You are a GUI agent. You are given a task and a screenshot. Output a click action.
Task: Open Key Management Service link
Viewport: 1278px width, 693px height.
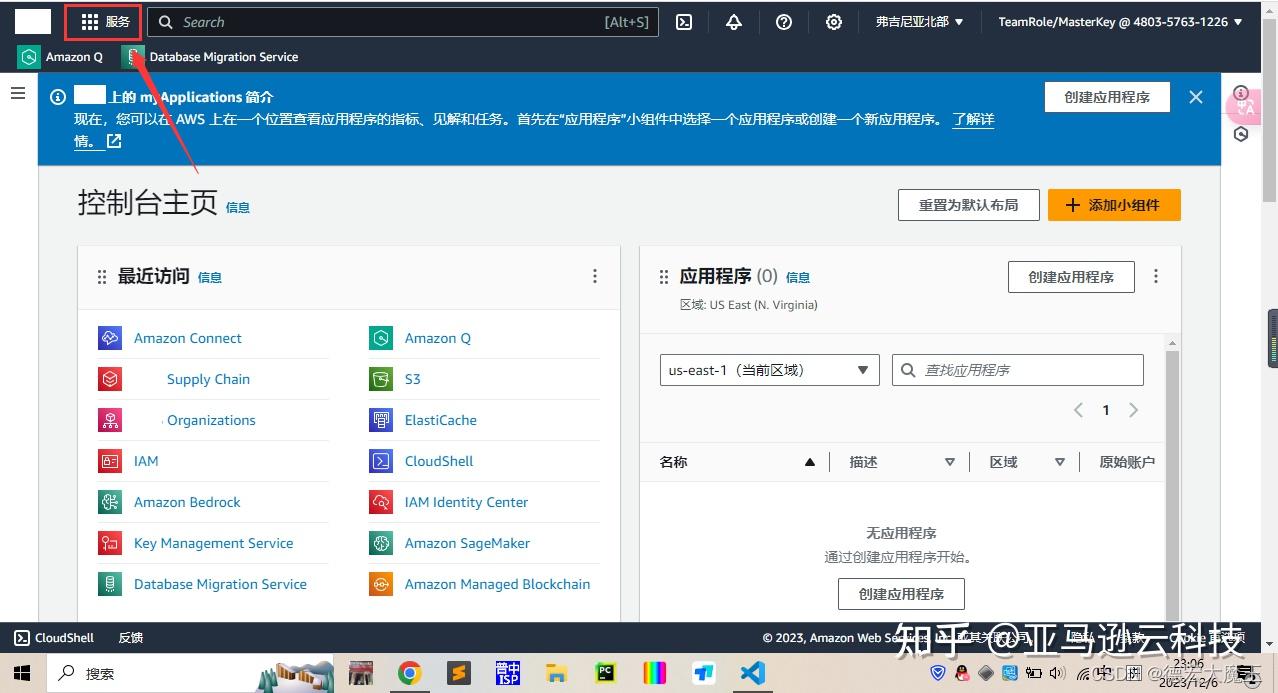pyautogui.click(x=214, y=543)
